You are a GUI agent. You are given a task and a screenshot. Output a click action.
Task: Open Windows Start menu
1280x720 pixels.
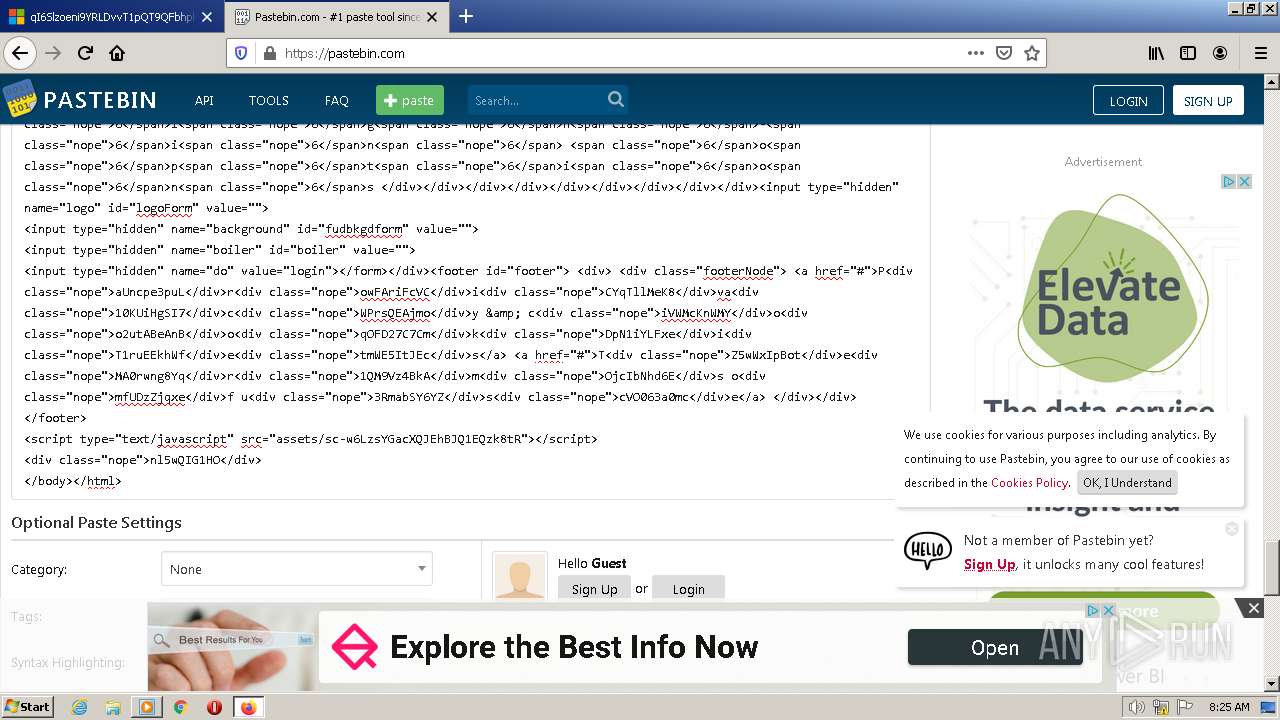(x=28, y=707)
